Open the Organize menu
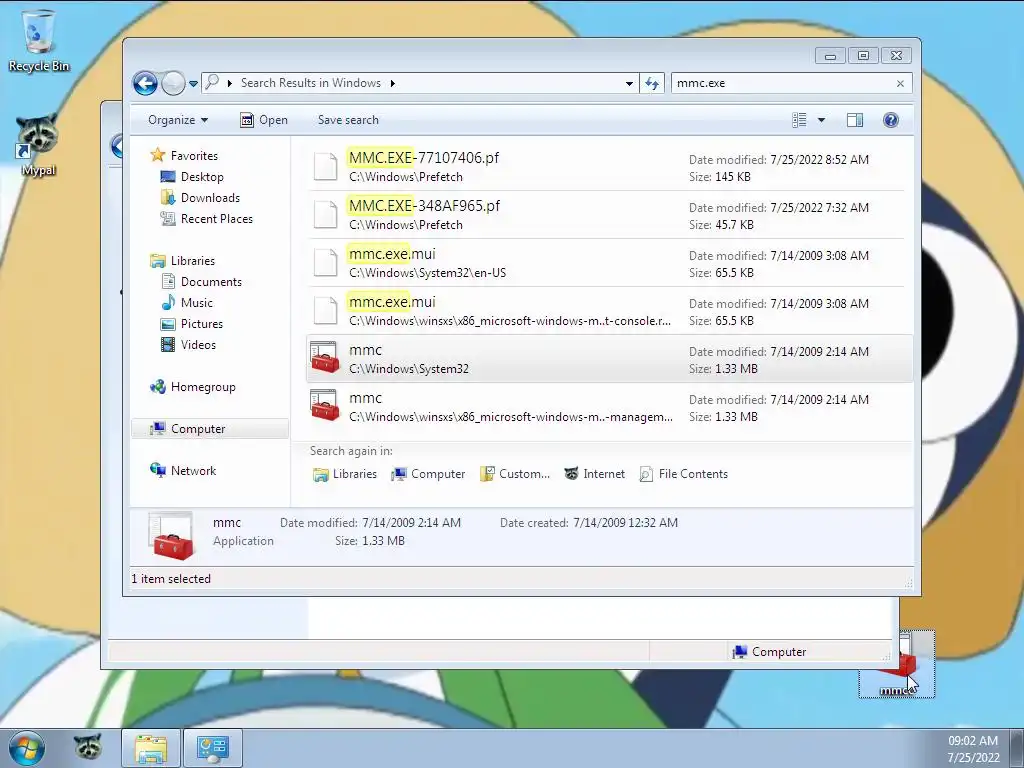This screenshot has width=1024, height=768. (178, 120)
